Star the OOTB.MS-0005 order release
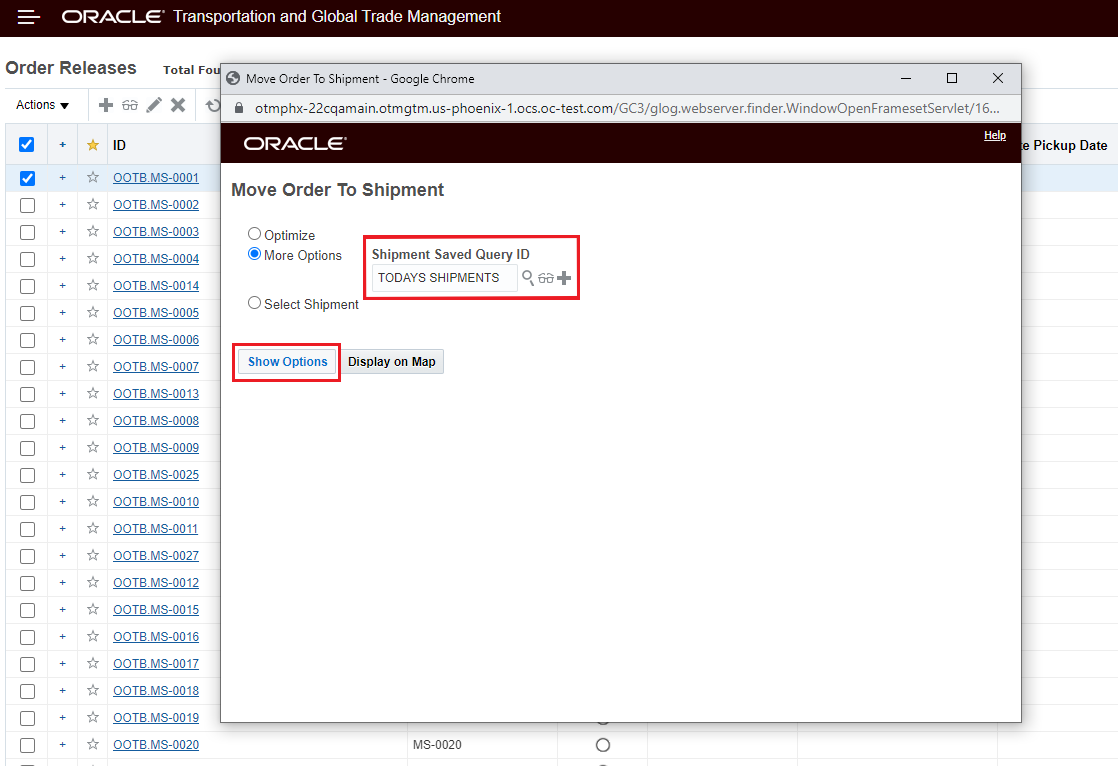Screen dimensions: 1118x766 [x=93, y=312]
